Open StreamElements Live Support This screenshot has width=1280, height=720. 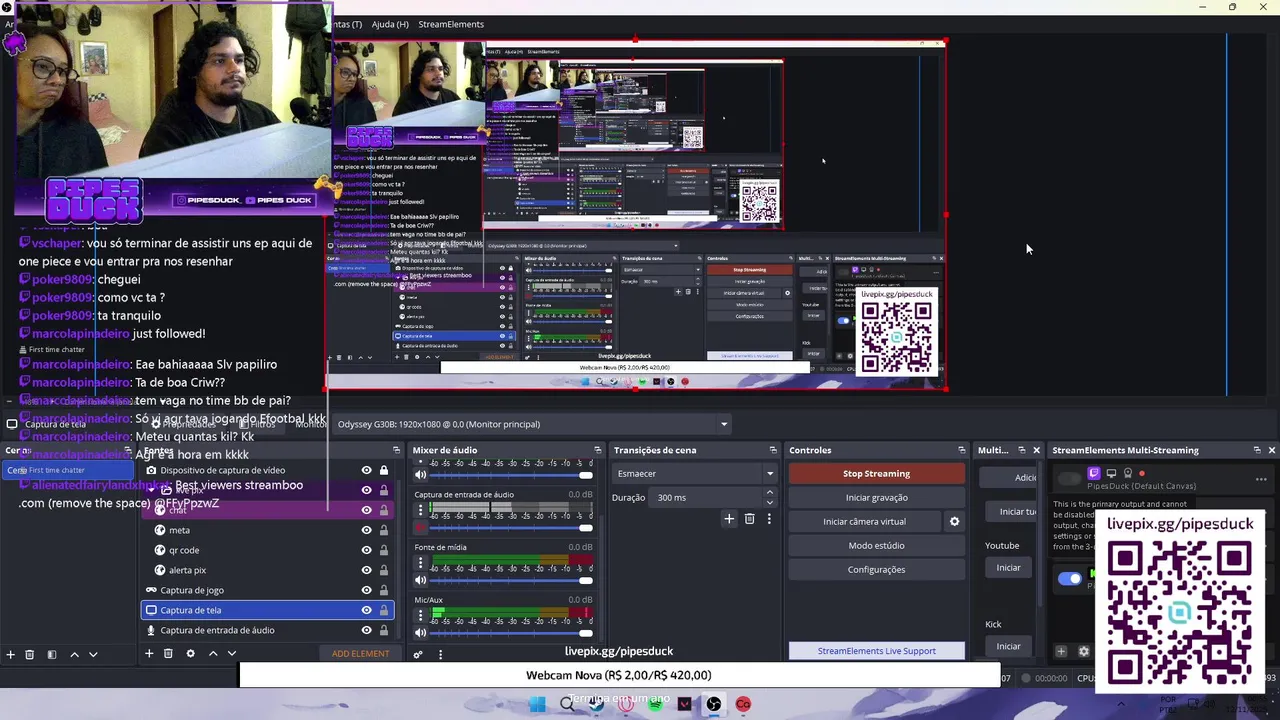pos(876,651)
